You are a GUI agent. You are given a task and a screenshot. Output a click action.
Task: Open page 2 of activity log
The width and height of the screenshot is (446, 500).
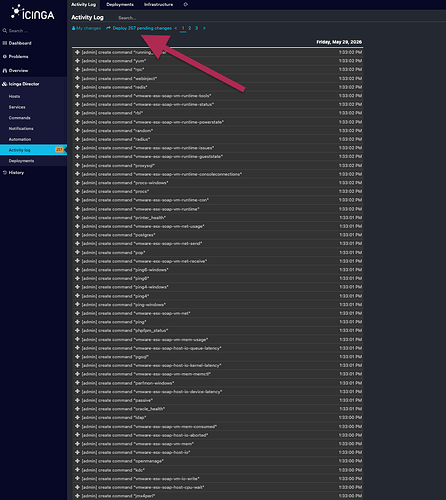click(x=189, y=28)
